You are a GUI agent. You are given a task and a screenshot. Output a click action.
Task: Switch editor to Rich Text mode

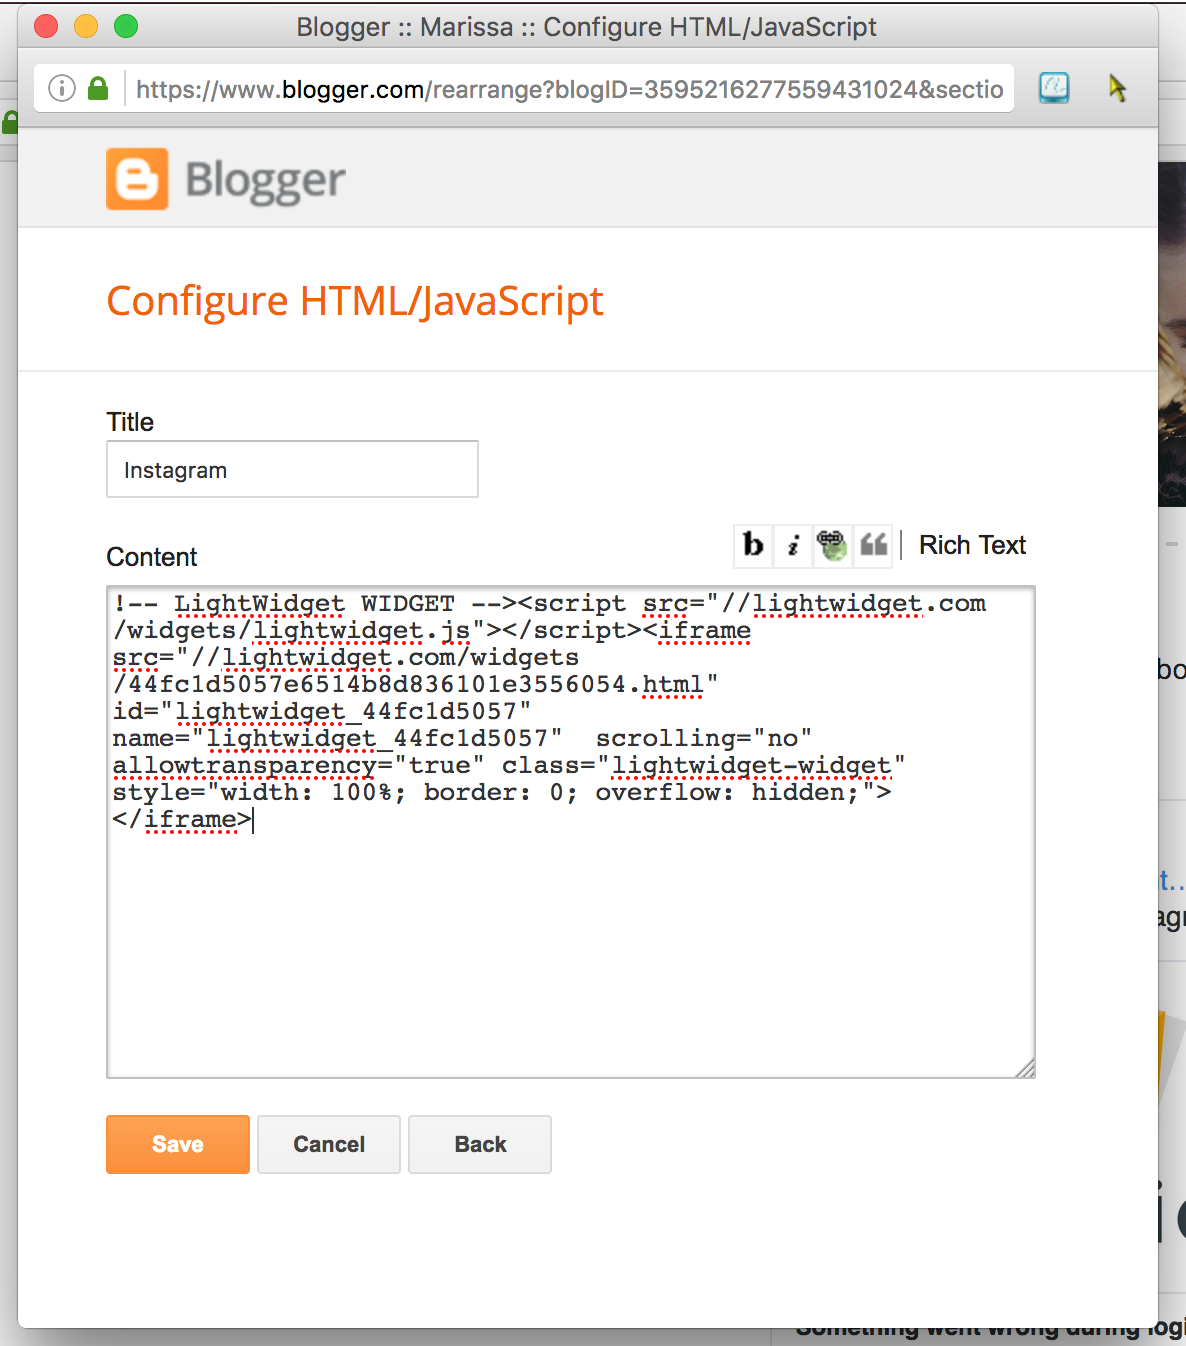[972, 545]
